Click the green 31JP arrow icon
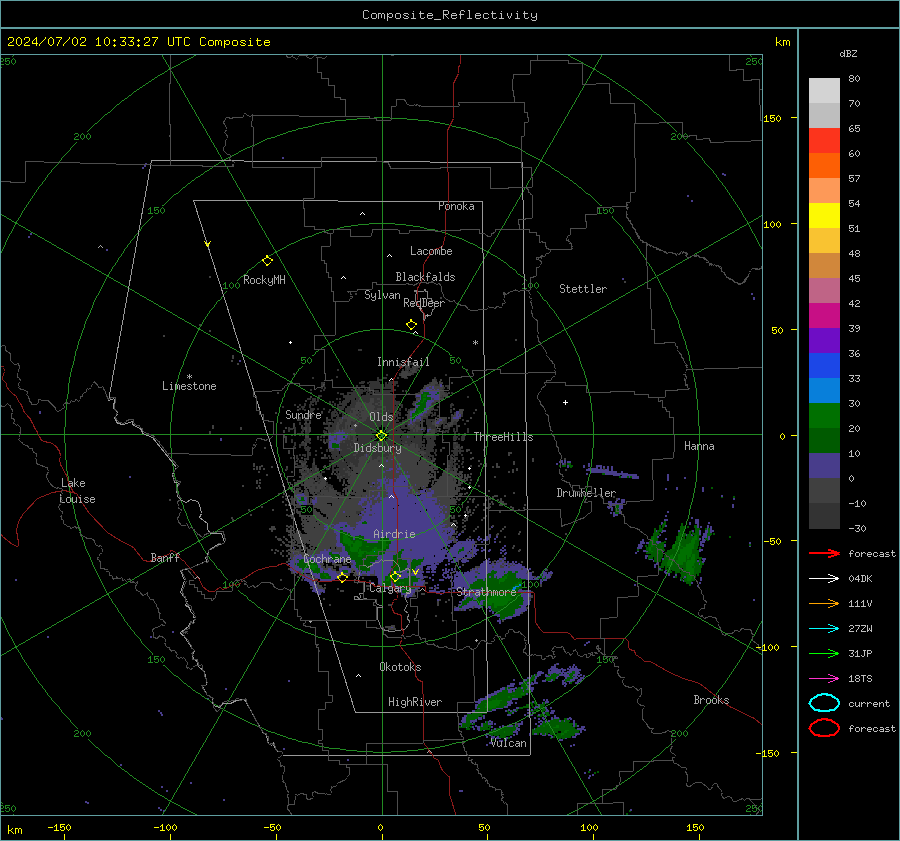The height and width of the screenshot is (841, 900). [x=824, y=653]
